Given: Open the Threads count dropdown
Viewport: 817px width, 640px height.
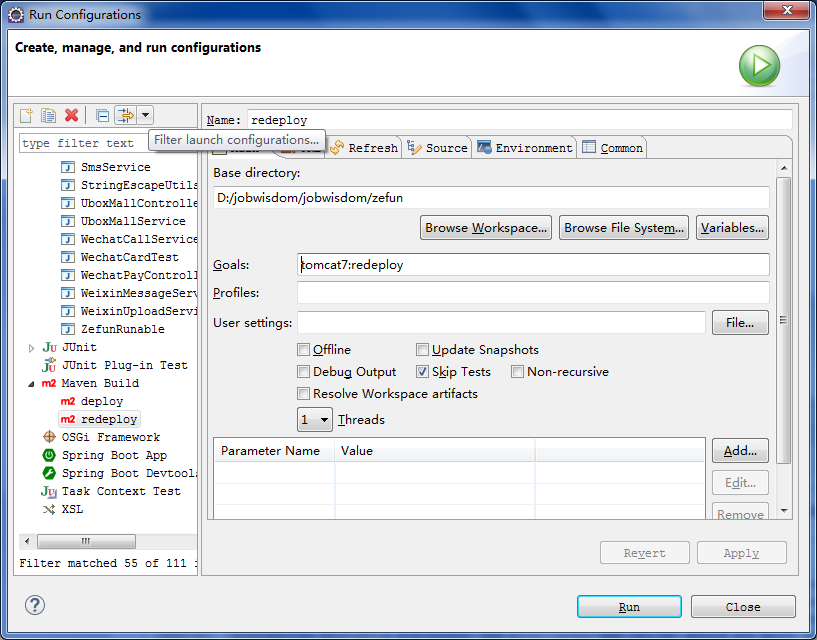Looking at the screenshot, I should (x=315, y=420).
